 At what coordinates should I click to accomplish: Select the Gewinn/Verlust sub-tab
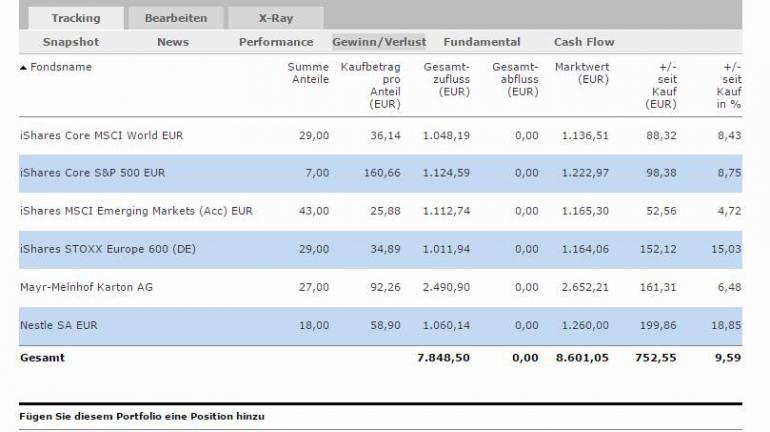click(x=379, y=42)
